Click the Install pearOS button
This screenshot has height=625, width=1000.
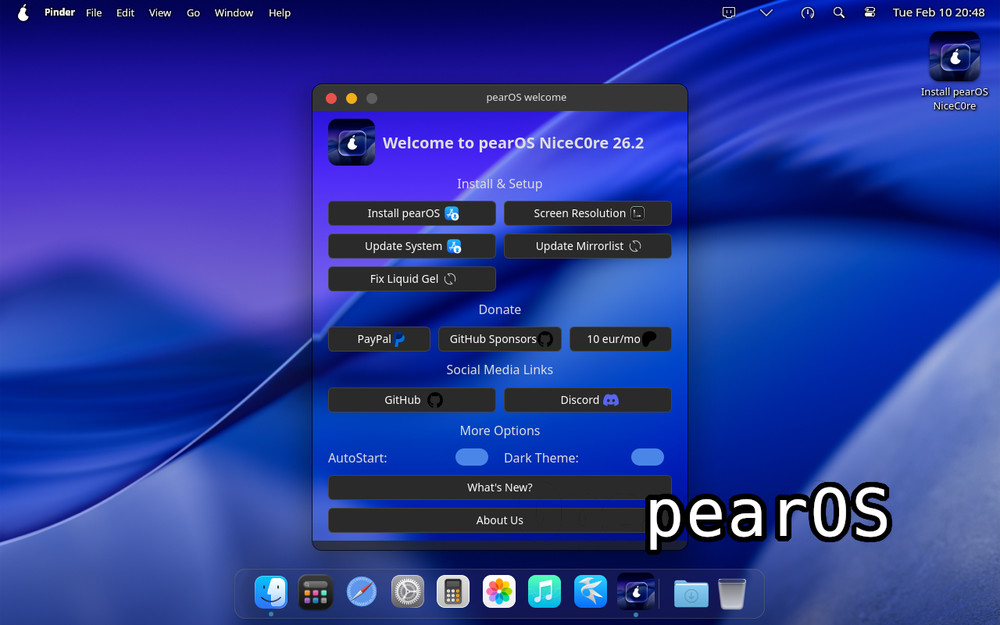pyautogui.click(x=412, y=213)
